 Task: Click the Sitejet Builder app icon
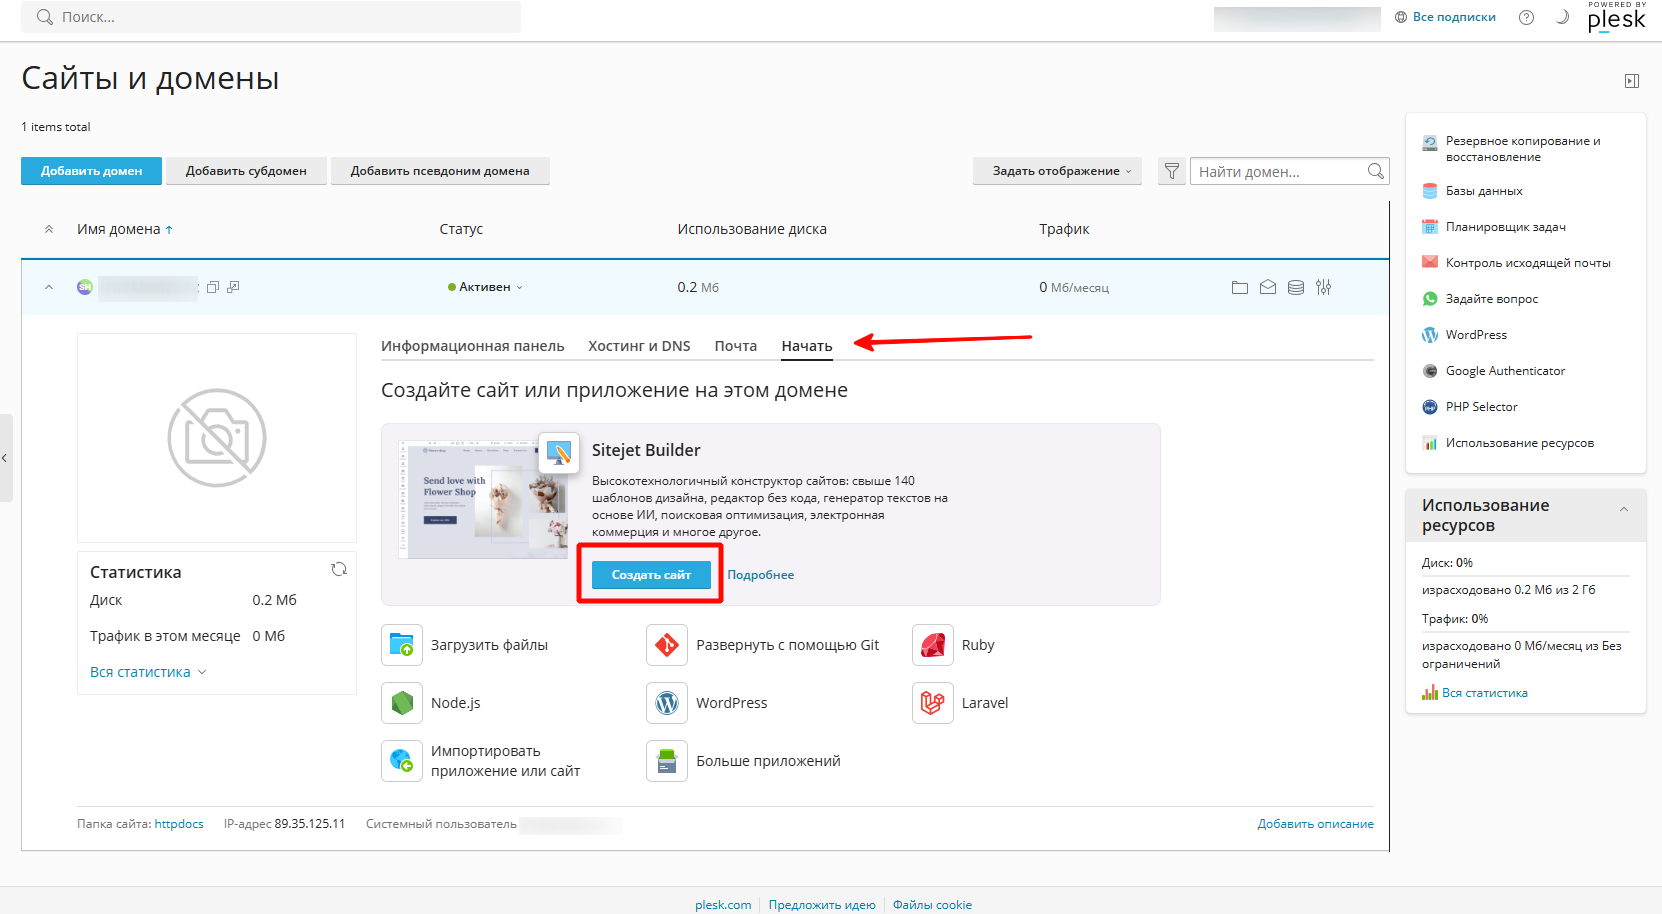pyautogui.click(x=559, y=453)
